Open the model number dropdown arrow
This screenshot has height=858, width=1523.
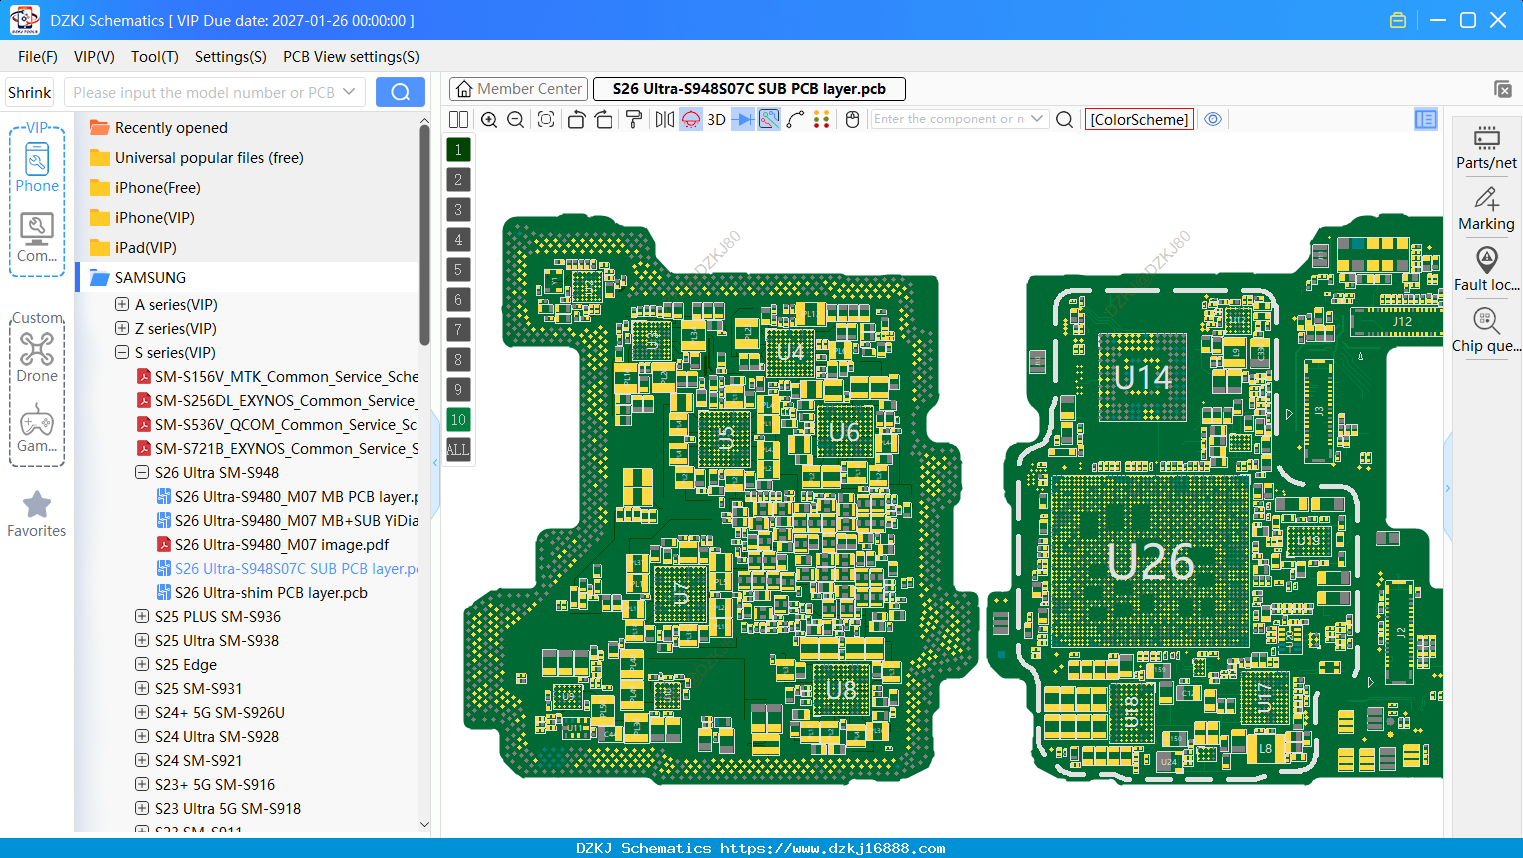point(349,92)
